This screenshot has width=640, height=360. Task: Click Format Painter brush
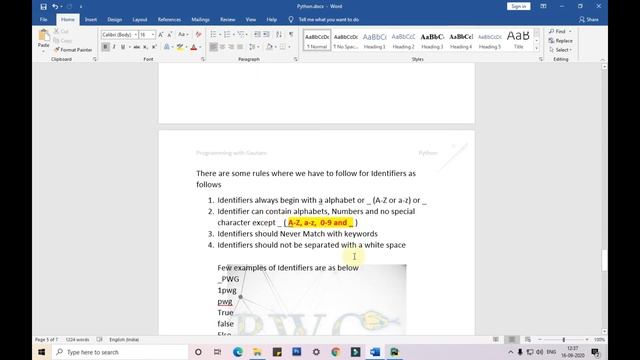click(x=57, y=50)
